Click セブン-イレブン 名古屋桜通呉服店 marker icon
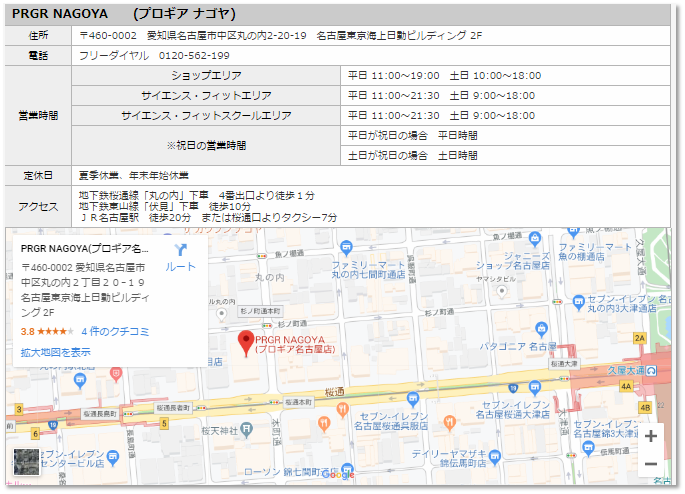 tap(412, 399)
